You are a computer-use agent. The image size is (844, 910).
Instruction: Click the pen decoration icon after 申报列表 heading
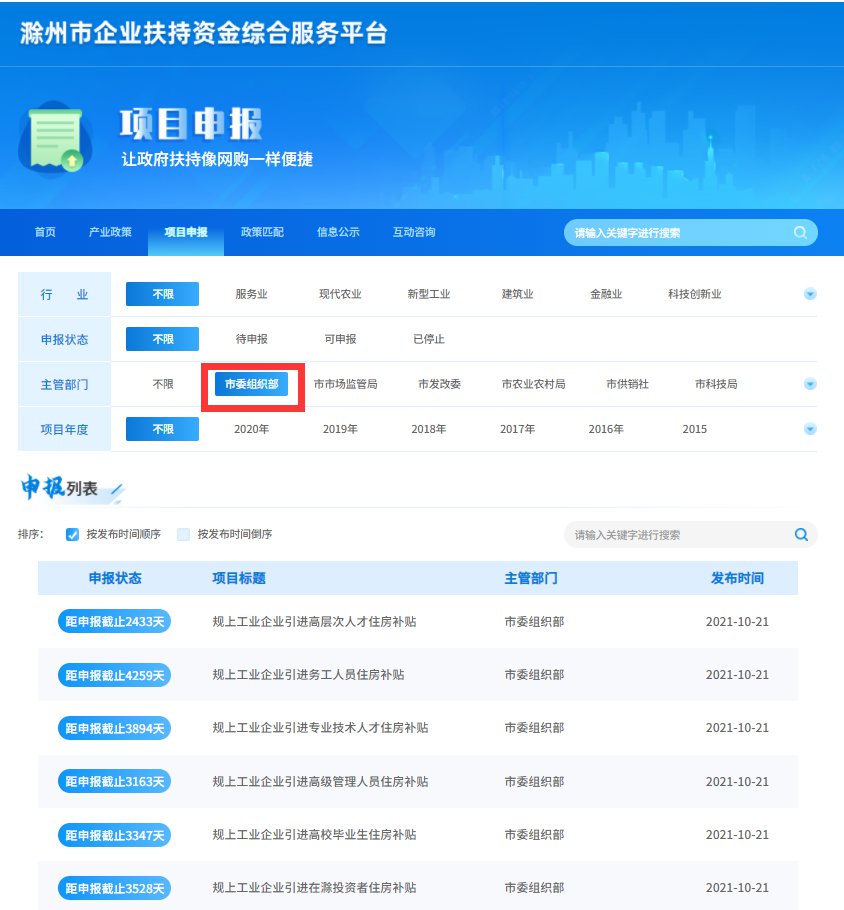click(x=116, y=487)
